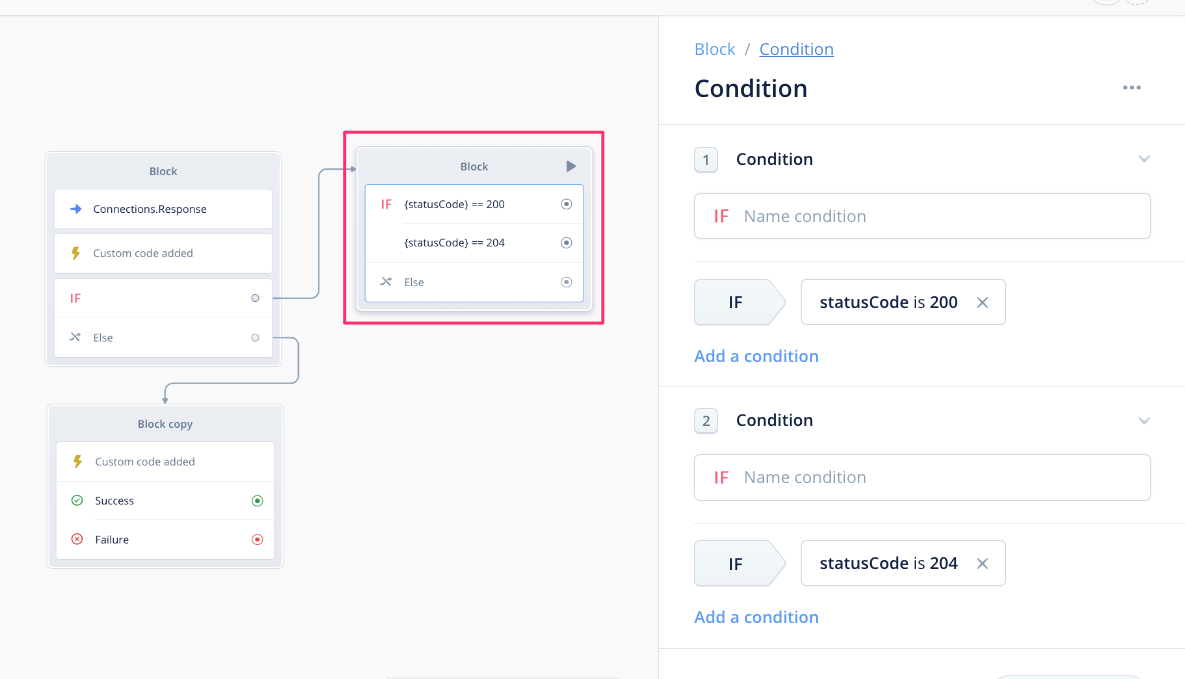Click the green Success check icon
This screenshot has width=1185, height=679.
[77, 500]
